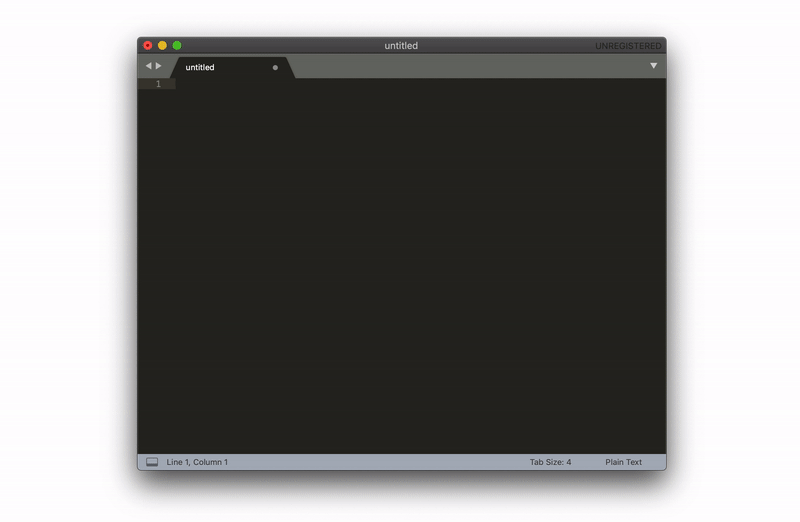This screenshot has height=522, width=800.
Task: Minimize the window with the yellow button
Action: (162, 46)
